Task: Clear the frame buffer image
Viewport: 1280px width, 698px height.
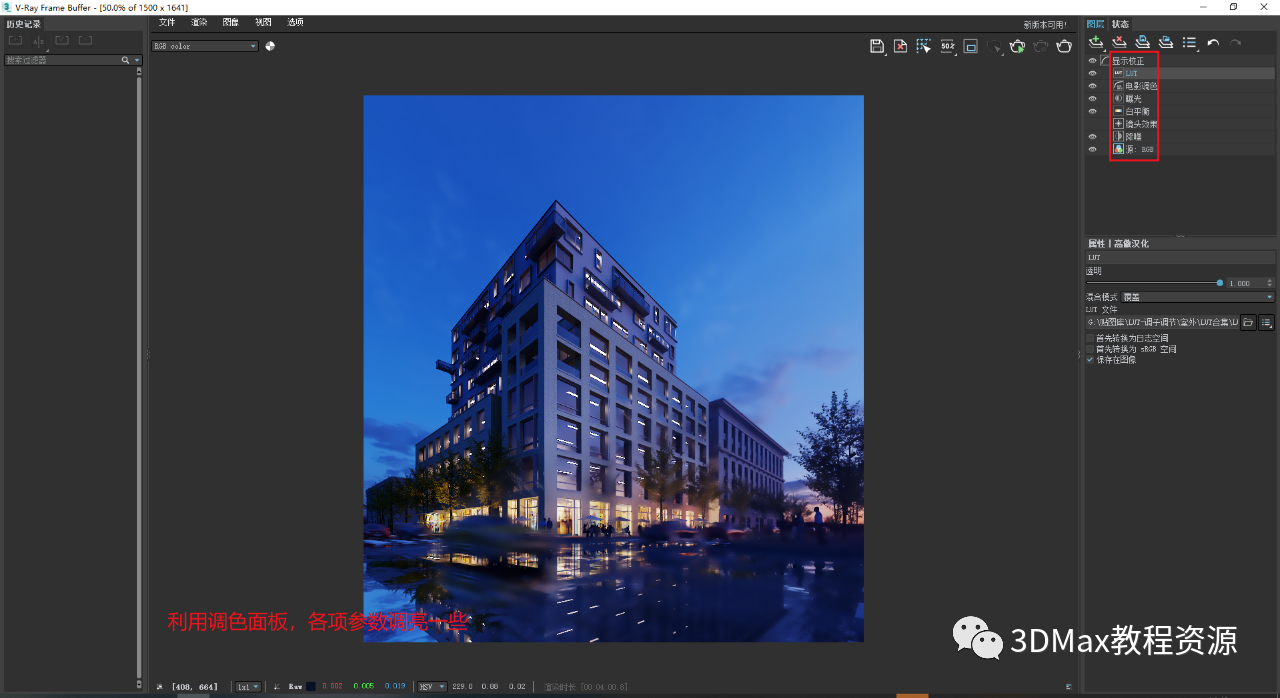Action: click(x=900, y=45)
